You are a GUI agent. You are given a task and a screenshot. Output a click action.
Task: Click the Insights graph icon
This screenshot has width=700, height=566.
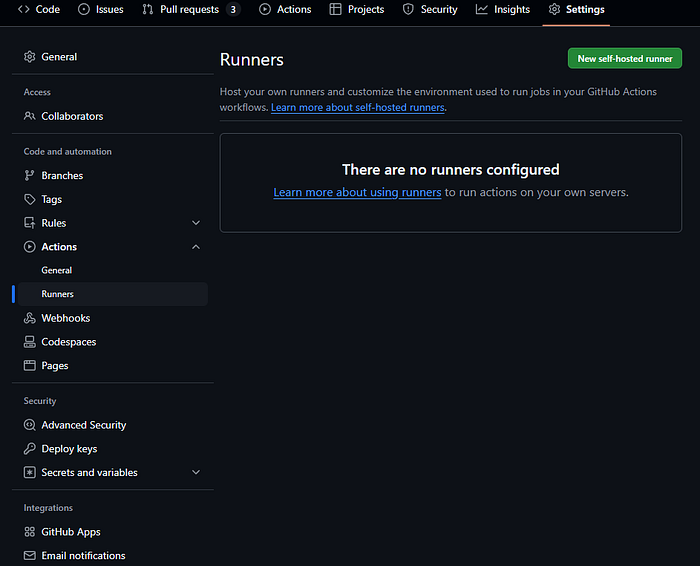[x=482, y=9]
